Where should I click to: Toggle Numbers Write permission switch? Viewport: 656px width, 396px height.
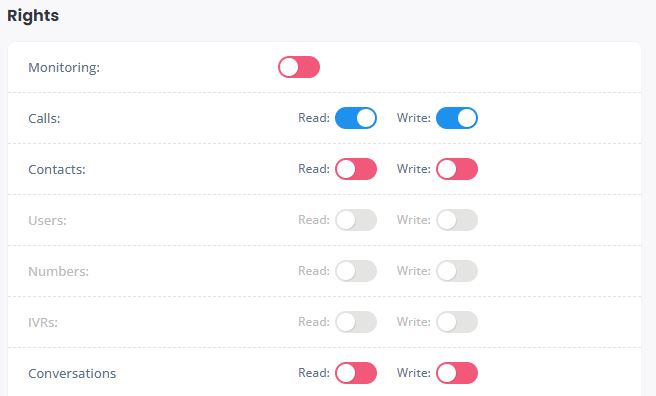tap(457, 271)
